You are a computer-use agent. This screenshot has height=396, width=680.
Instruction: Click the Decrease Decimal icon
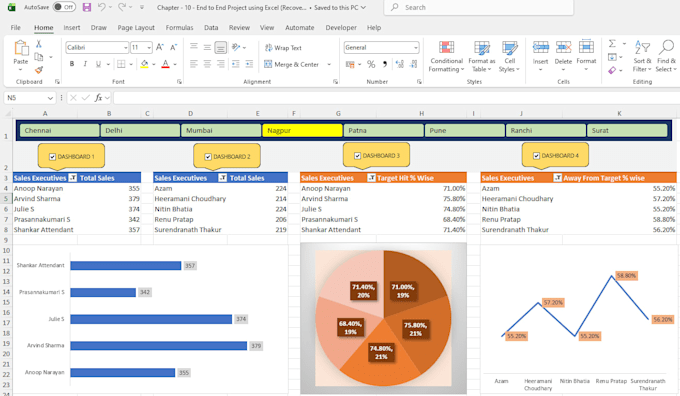[414, 64]
